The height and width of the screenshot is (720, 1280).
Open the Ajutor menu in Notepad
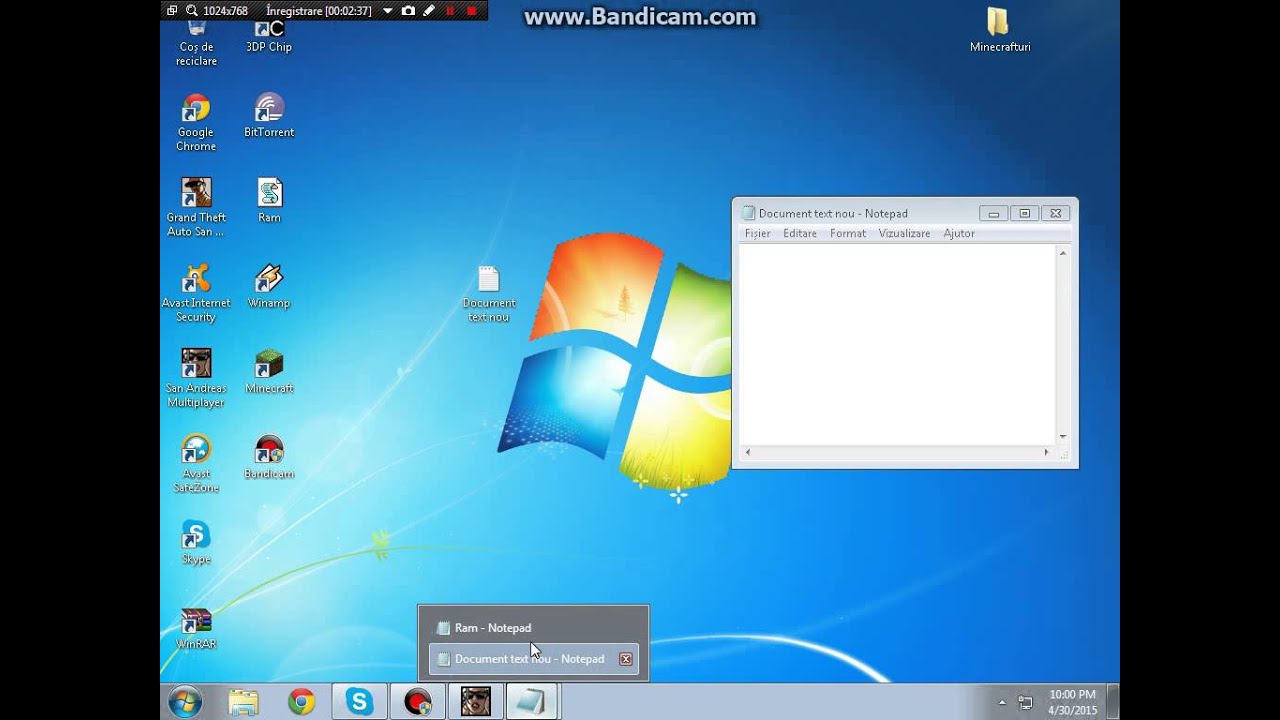[959, 233]
